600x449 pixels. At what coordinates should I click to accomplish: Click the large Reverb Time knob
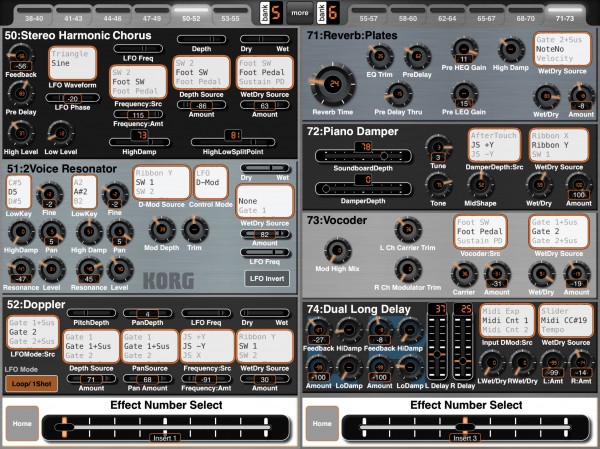[x=333, y=84]
